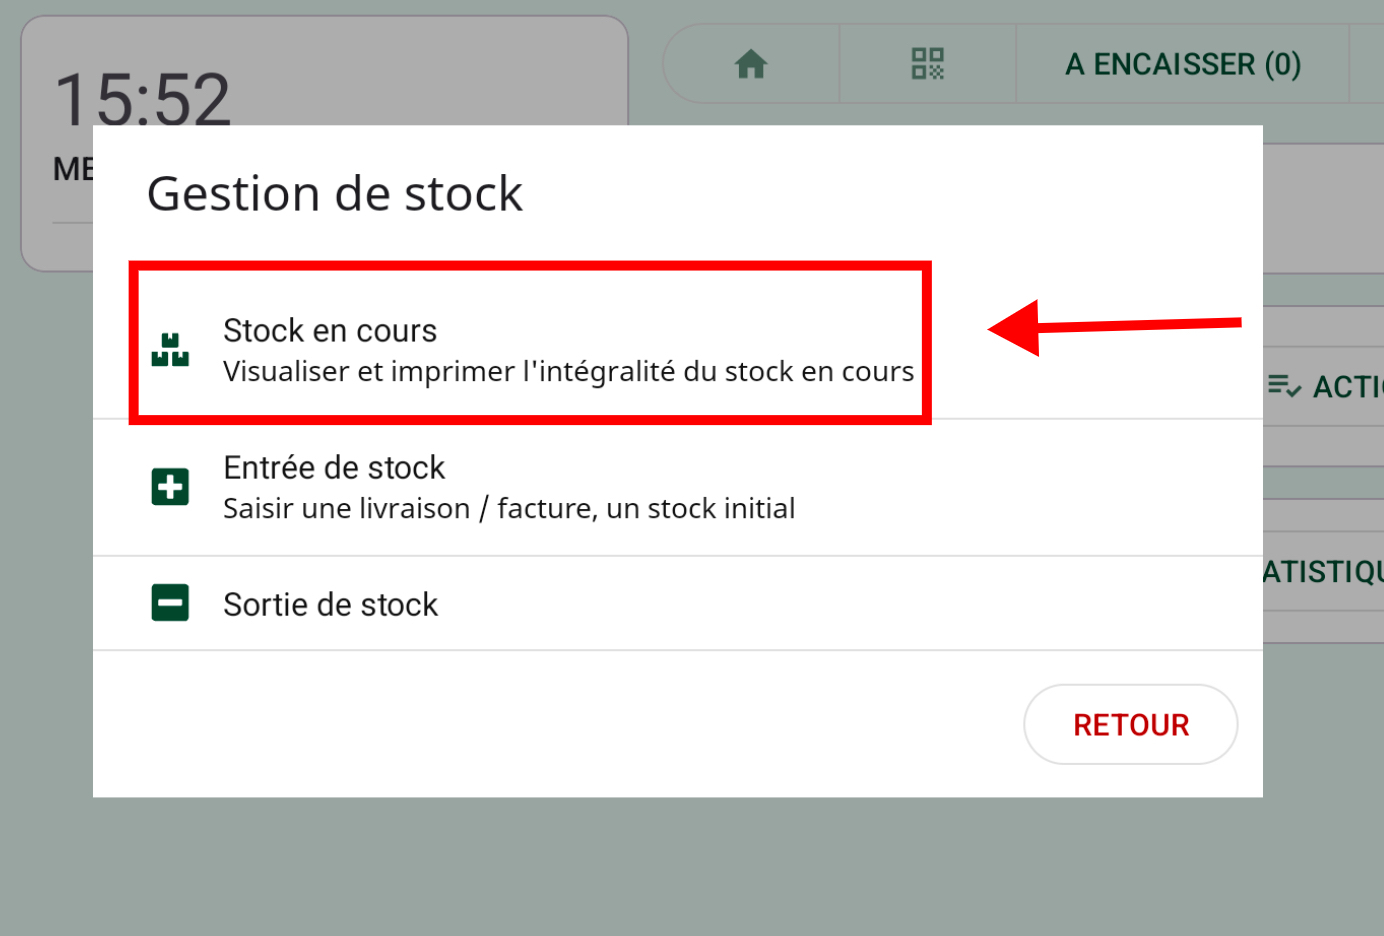Click the 15:52 clock display
The image size is (1384, 936).
click(x=142, y=98)
